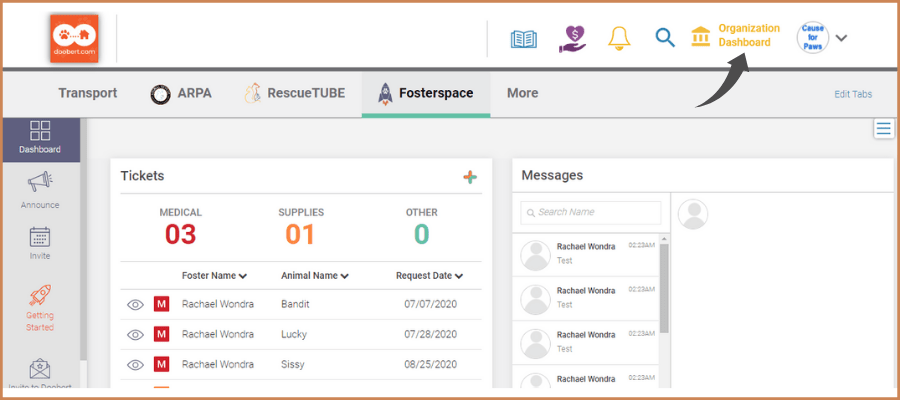The width and height of the screenshot is (900, 400).
Task: Sort by Animal Name column
Action: click(315, 275)
